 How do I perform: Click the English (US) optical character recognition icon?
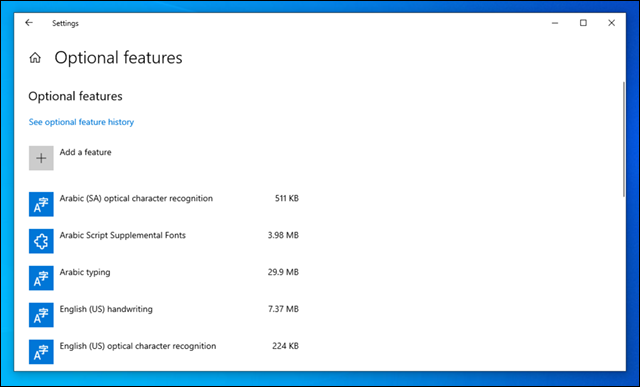pos(41,352)
